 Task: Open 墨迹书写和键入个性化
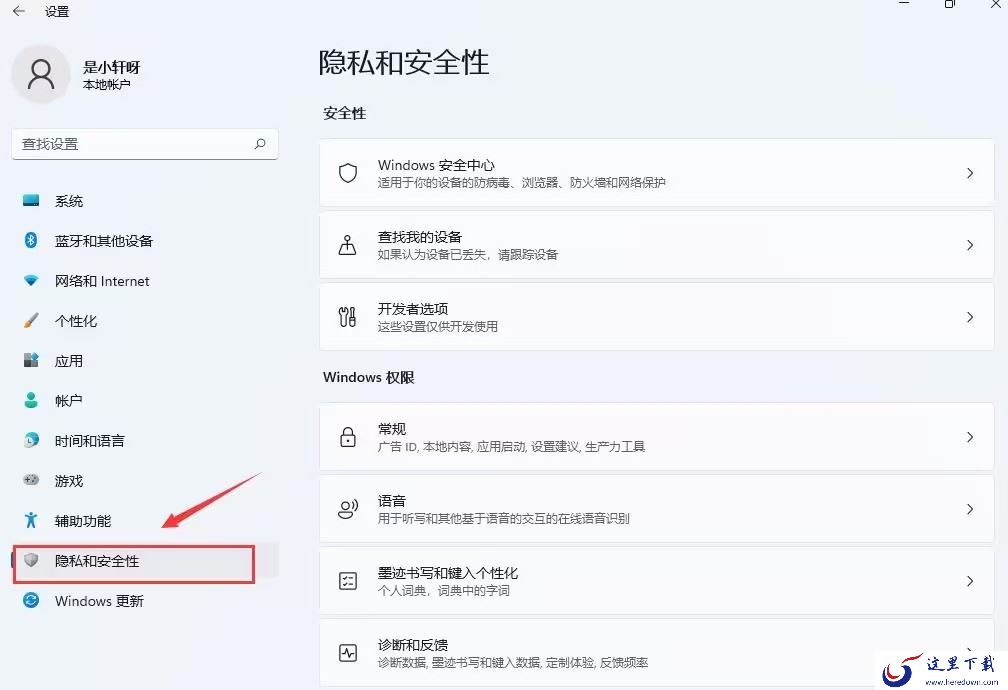coord(656,581)
